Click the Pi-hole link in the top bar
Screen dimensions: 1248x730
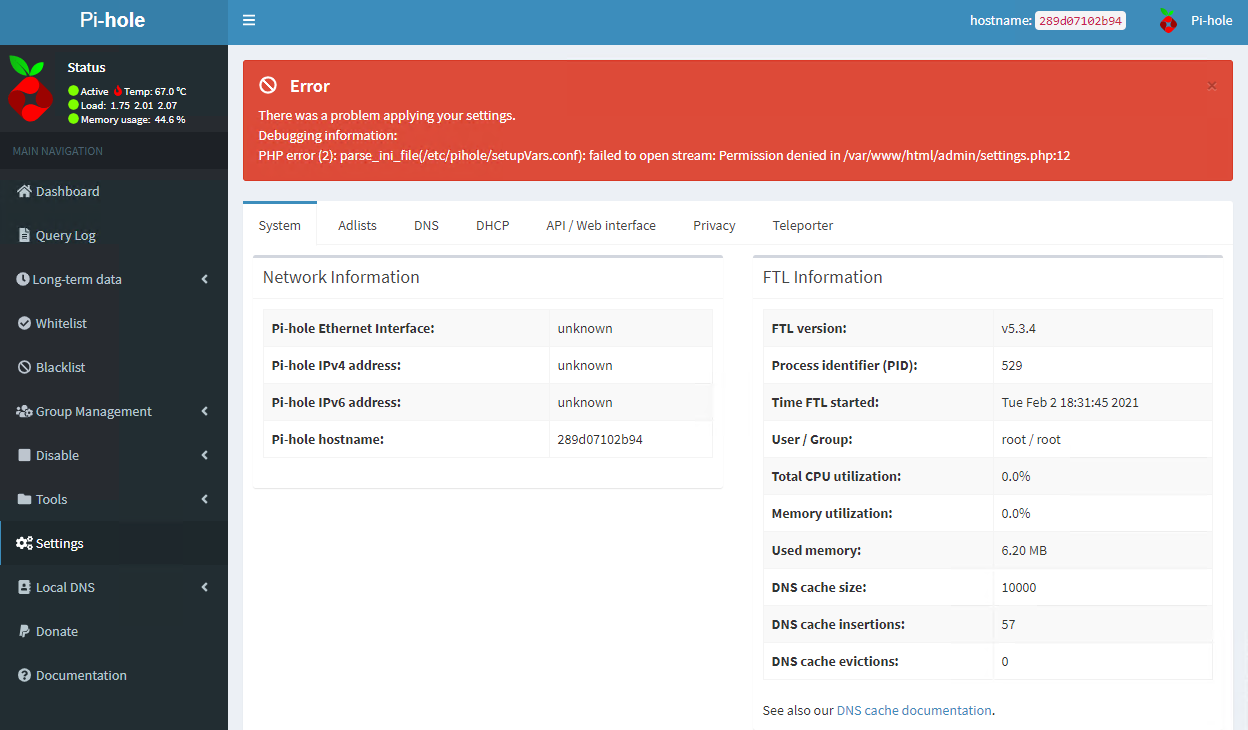coord(1211,20)
